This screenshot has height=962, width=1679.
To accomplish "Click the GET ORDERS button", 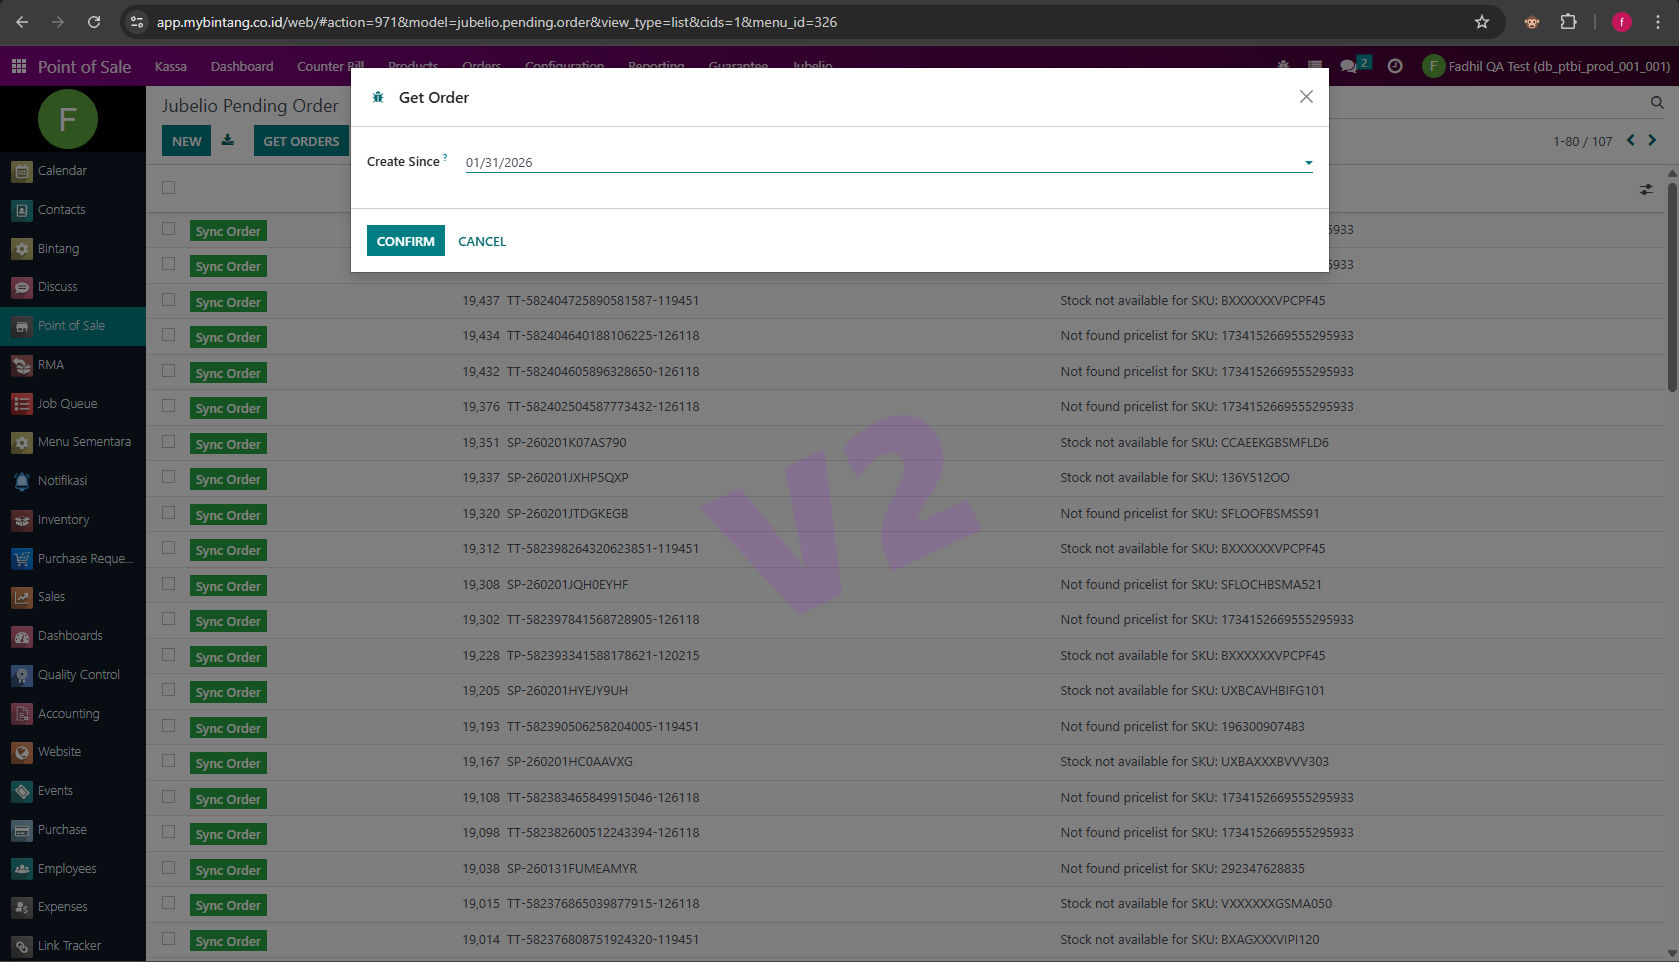I will pyautogui.click(x=302, y=141).
